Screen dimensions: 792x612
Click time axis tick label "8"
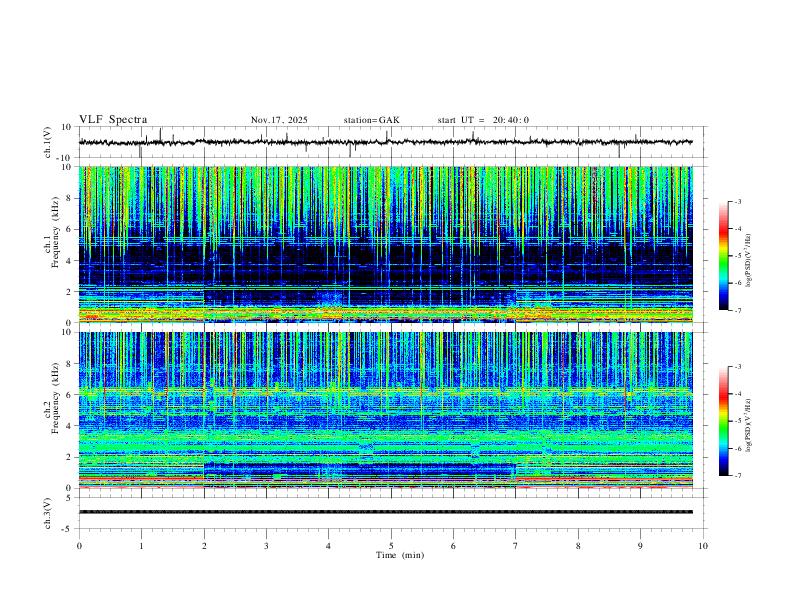pos(578,546)
